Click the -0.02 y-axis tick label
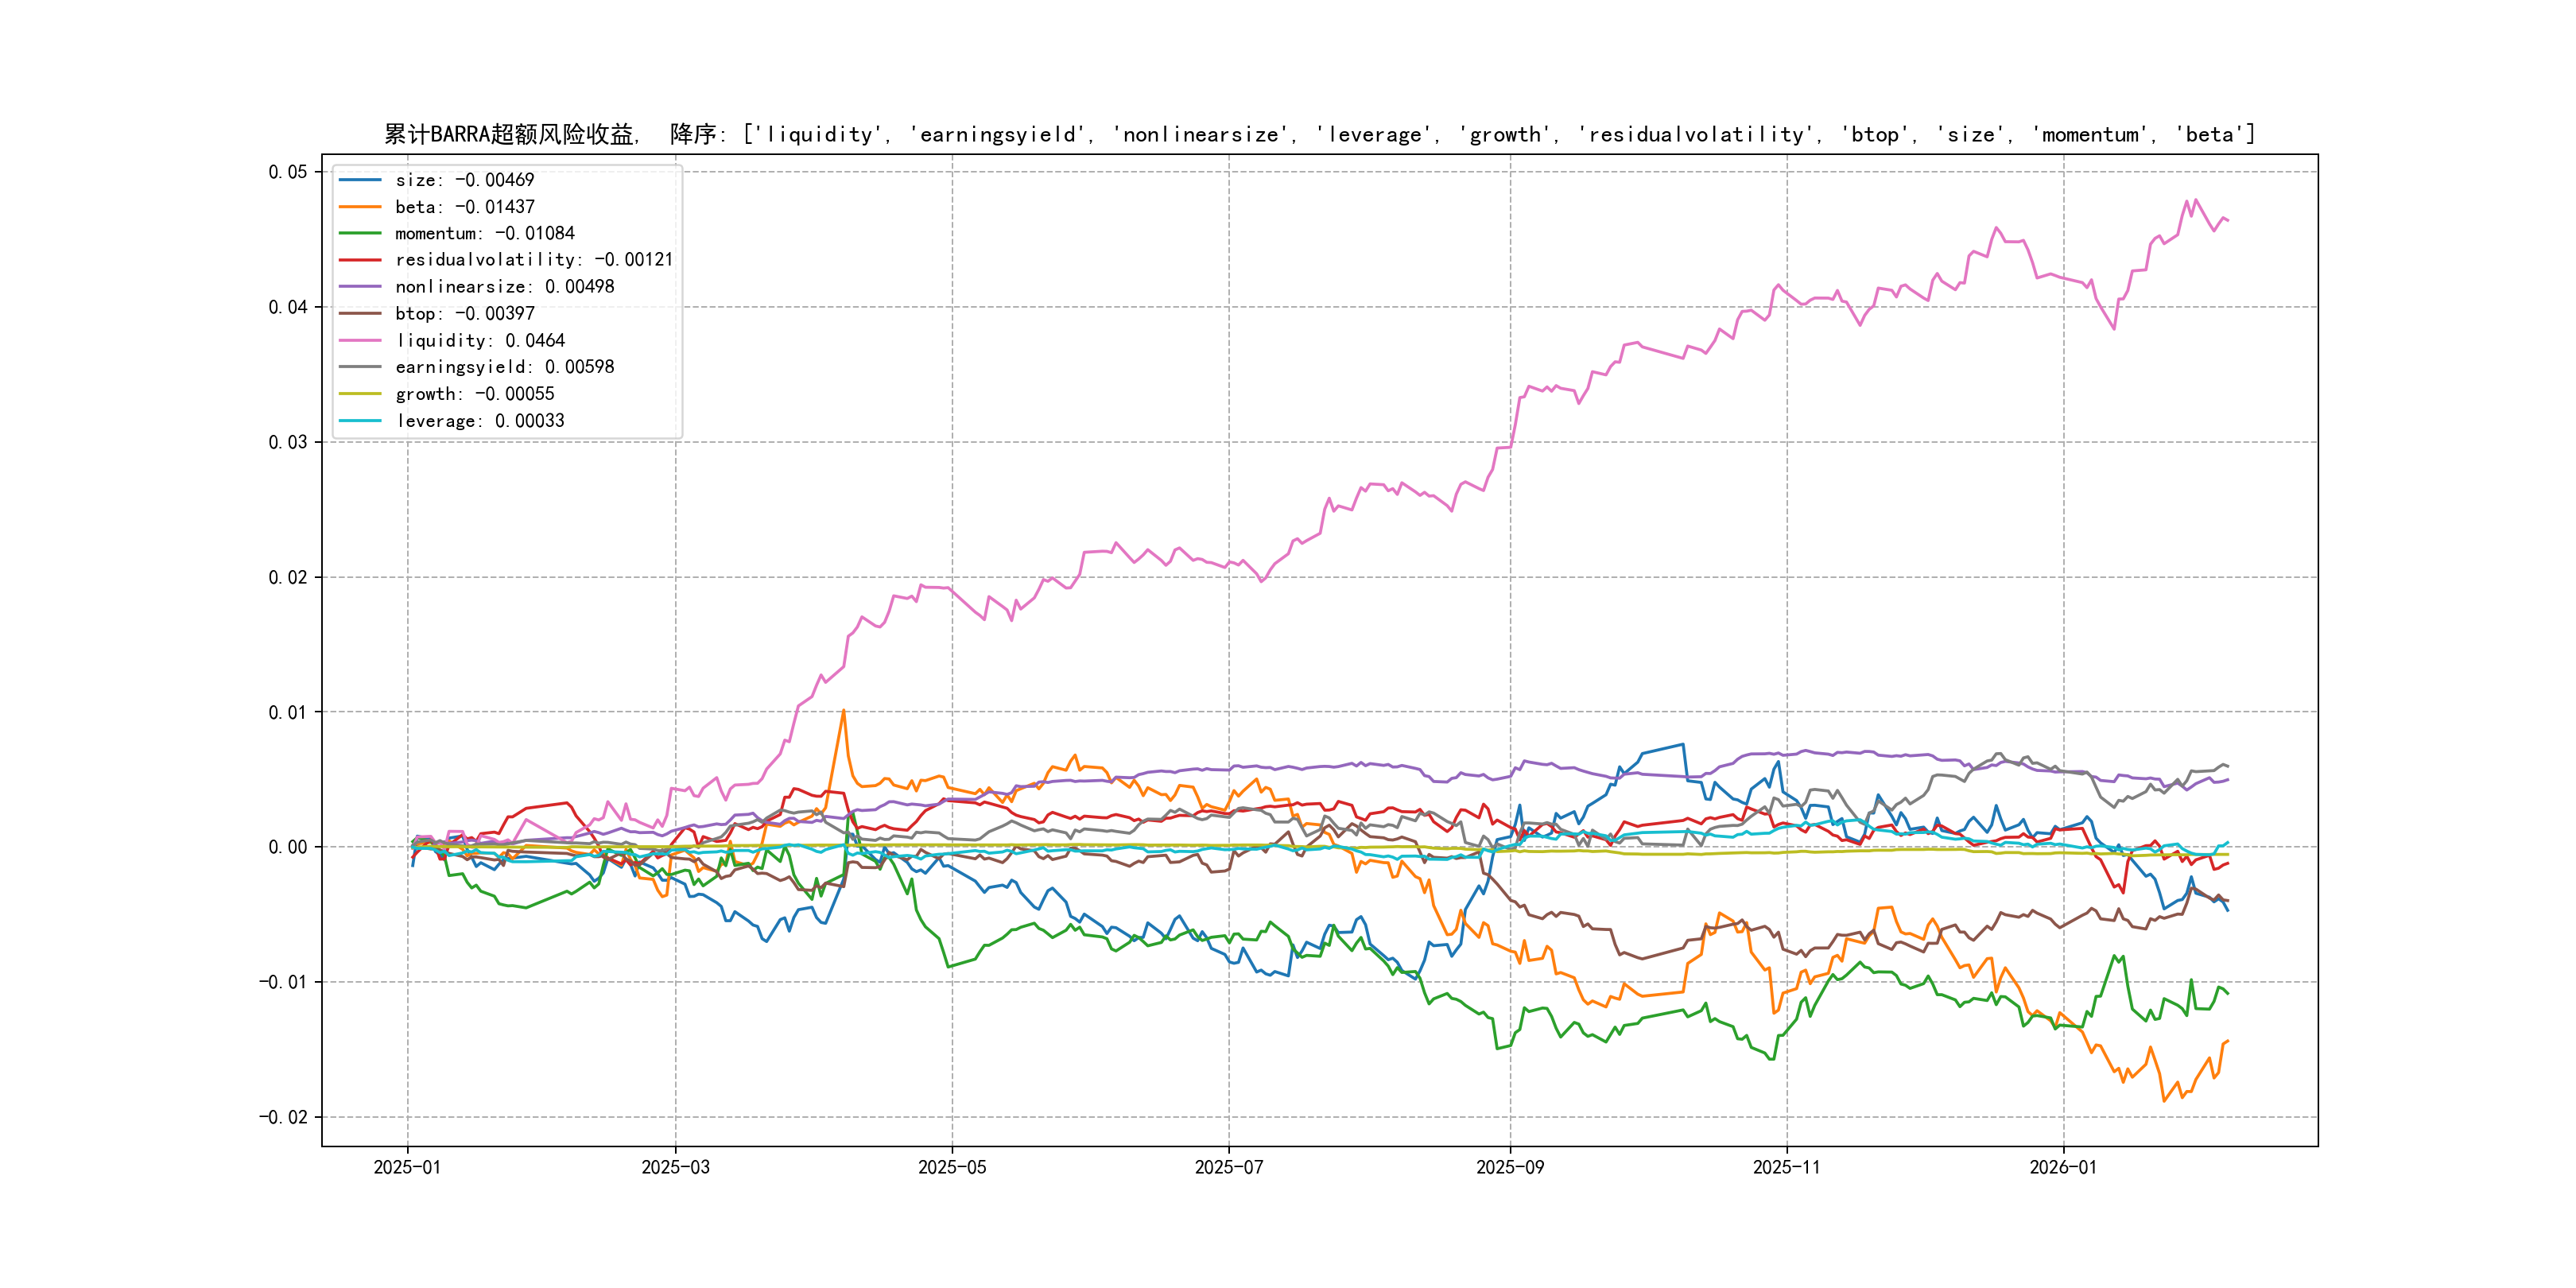 (283, 1117)
